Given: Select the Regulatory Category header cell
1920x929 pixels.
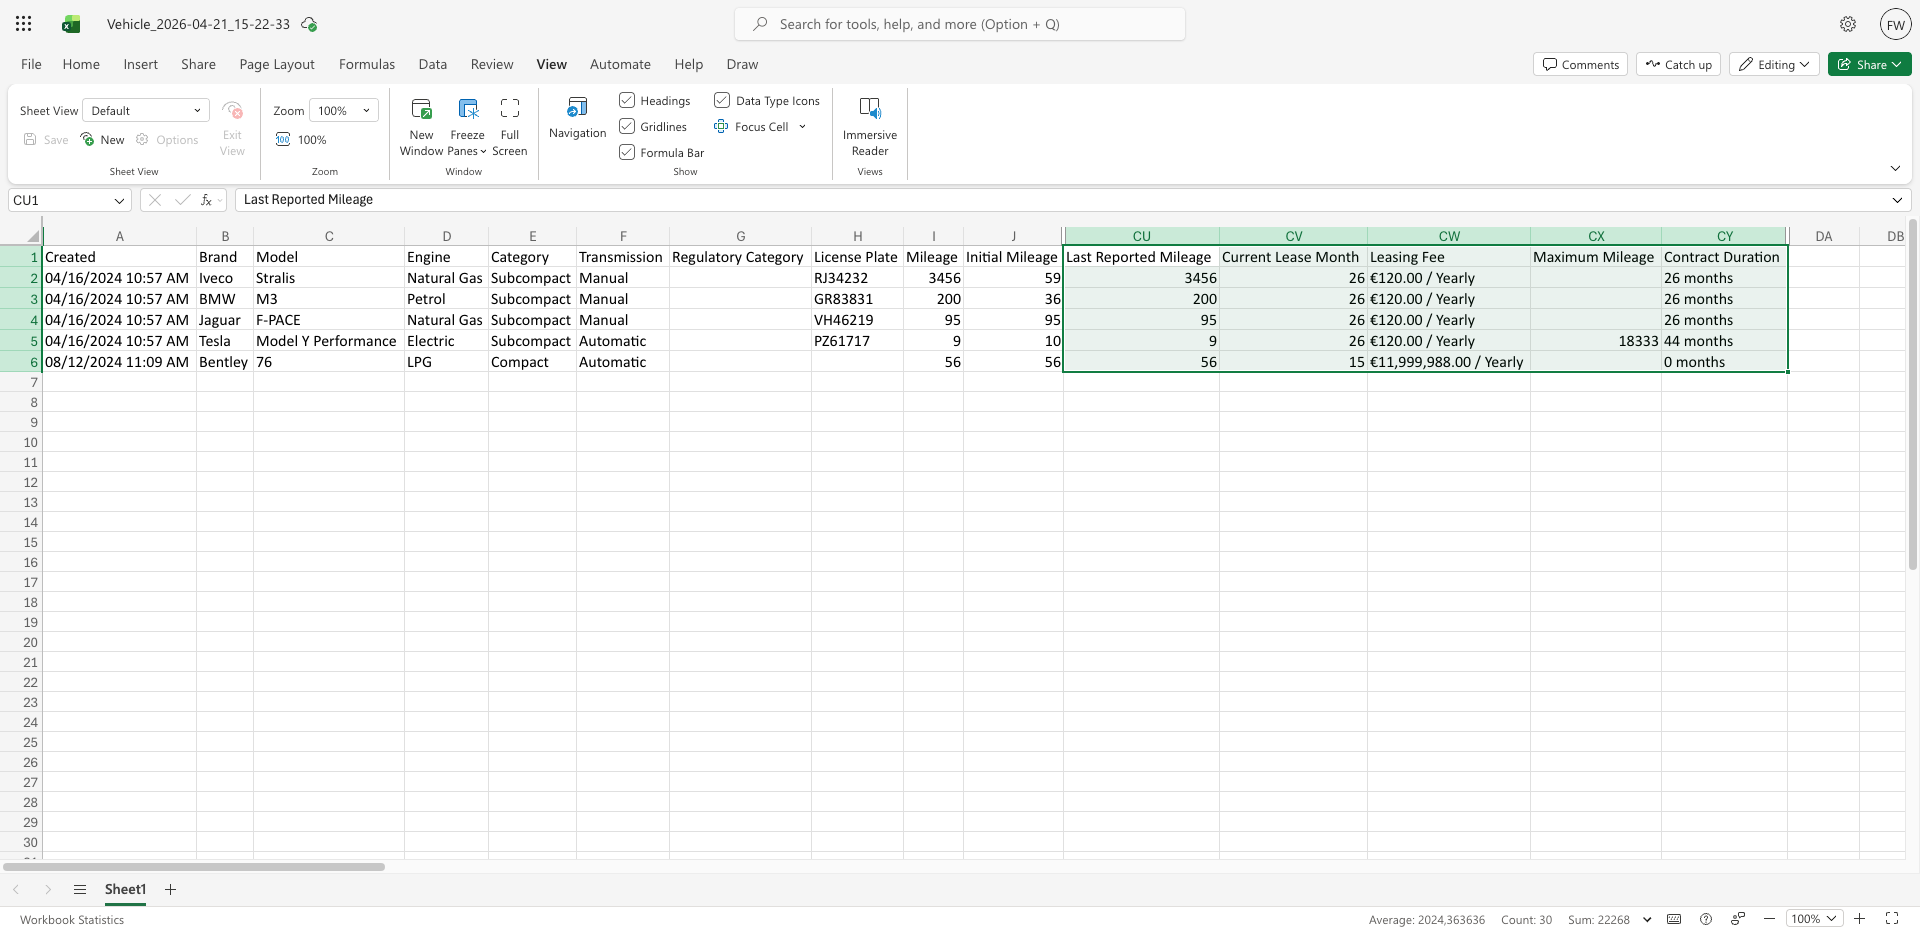Looking at the screenshot, I should point(740,257).
